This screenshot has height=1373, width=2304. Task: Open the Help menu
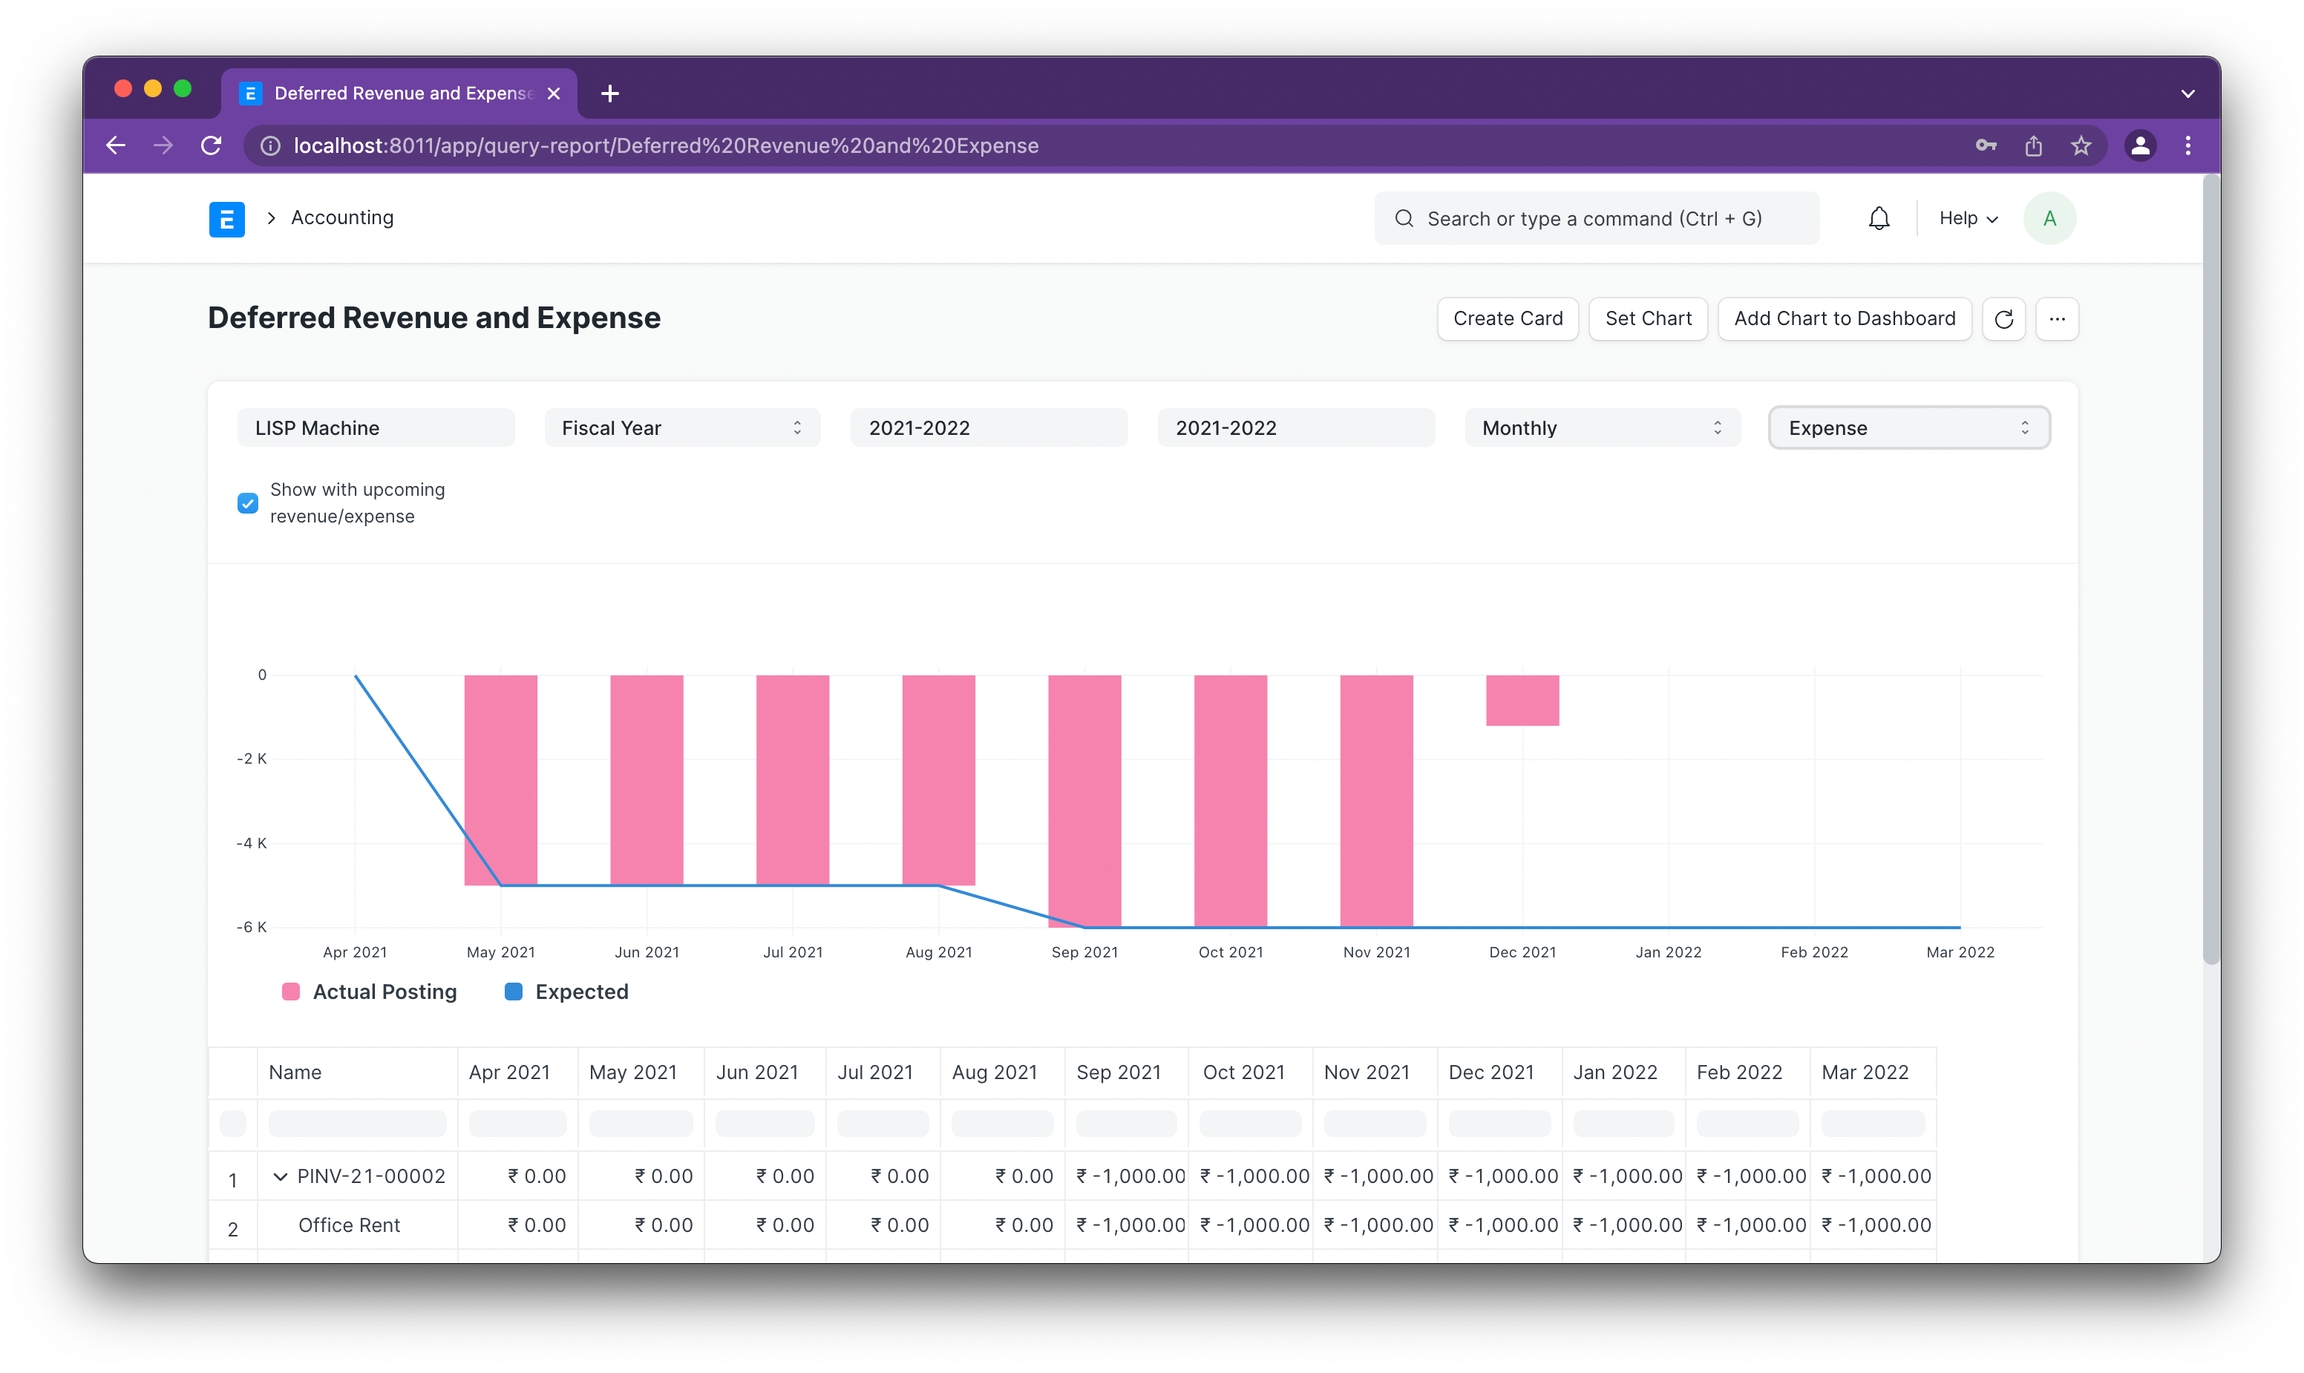(x=1967, y=218)
